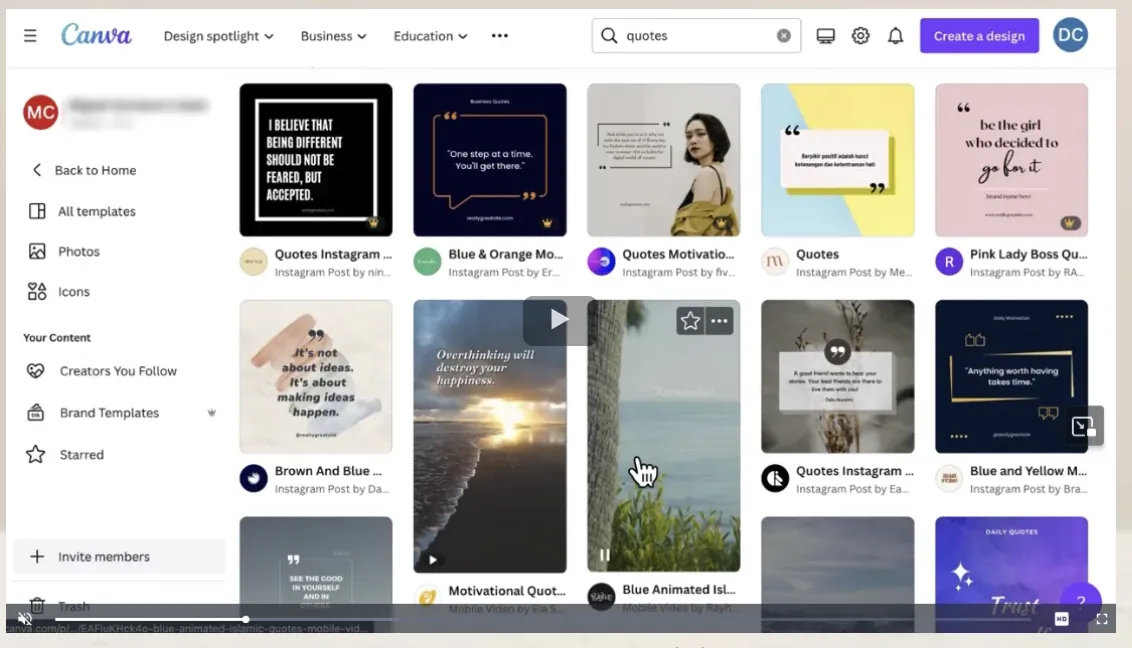Click the search magnifier icon
Screen dimensions: 1132x648
click(609, 35)
